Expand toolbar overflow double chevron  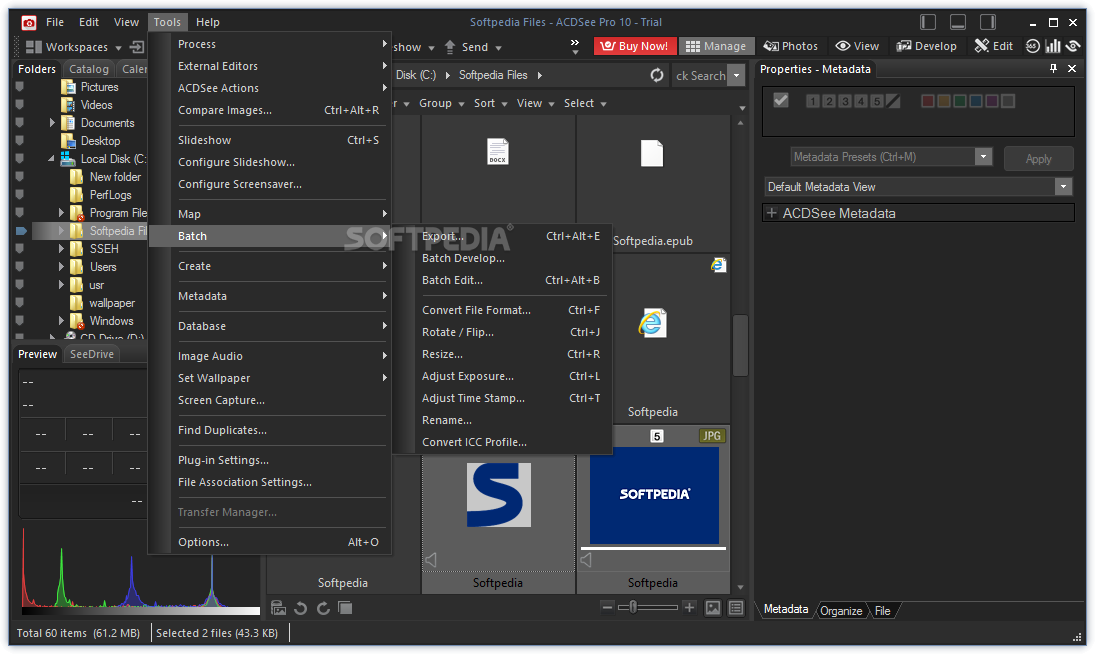[575, 46]
